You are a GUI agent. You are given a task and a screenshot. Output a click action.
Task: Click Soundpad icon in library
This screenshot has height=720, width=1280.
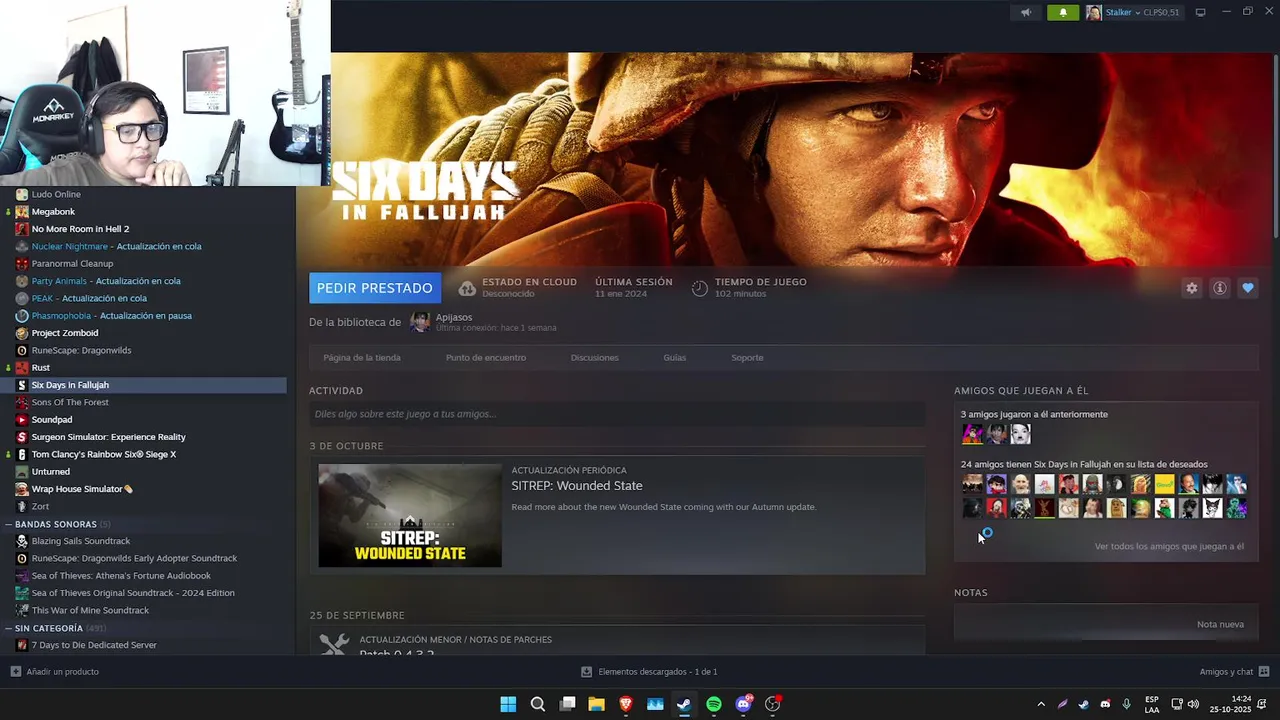click(x=22, y=420)
